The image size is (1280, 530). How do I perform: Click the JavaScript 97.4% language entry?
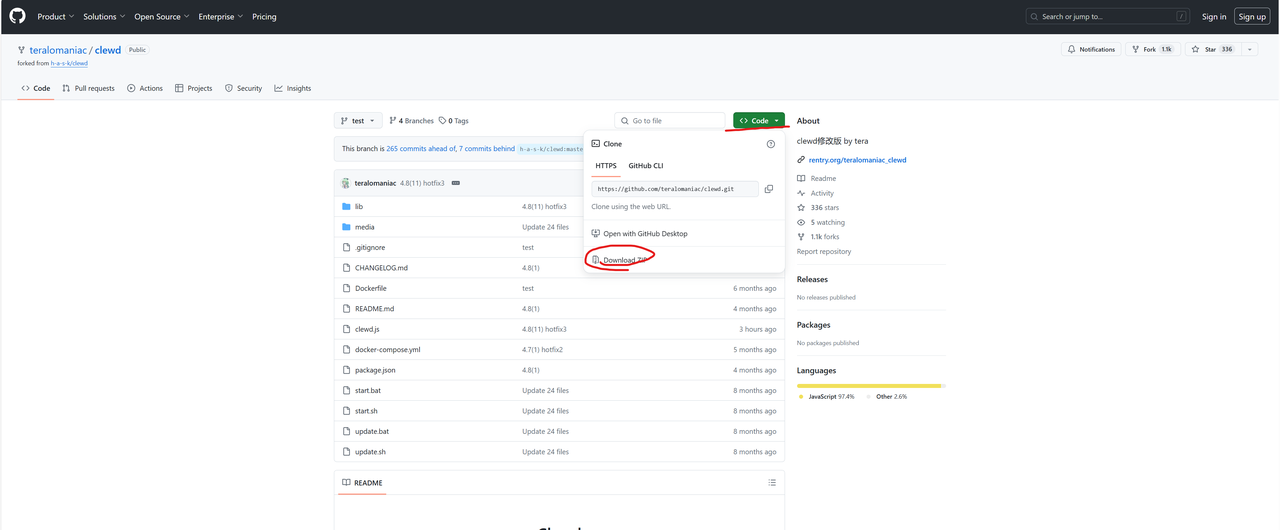point(826,397)
